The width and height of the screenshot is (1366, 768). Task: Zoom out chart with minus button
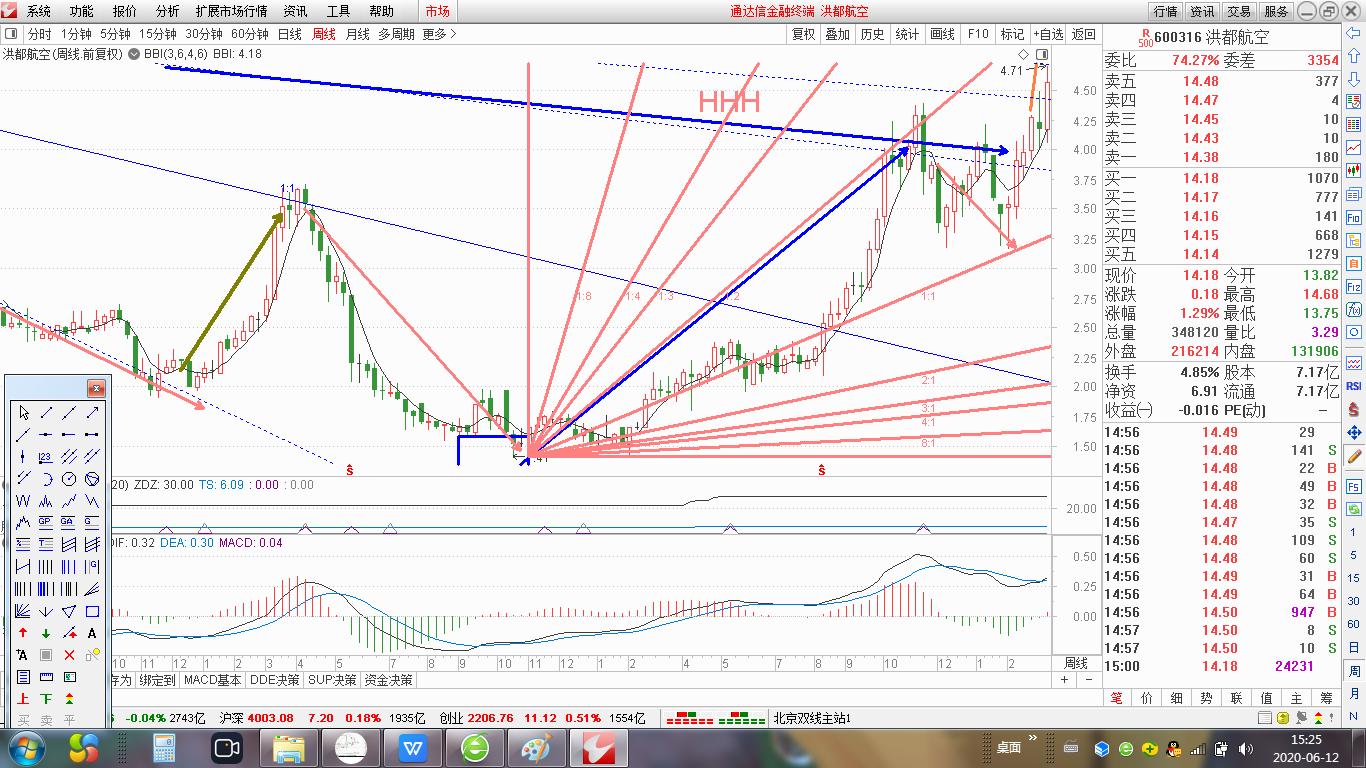point(1089,680)
